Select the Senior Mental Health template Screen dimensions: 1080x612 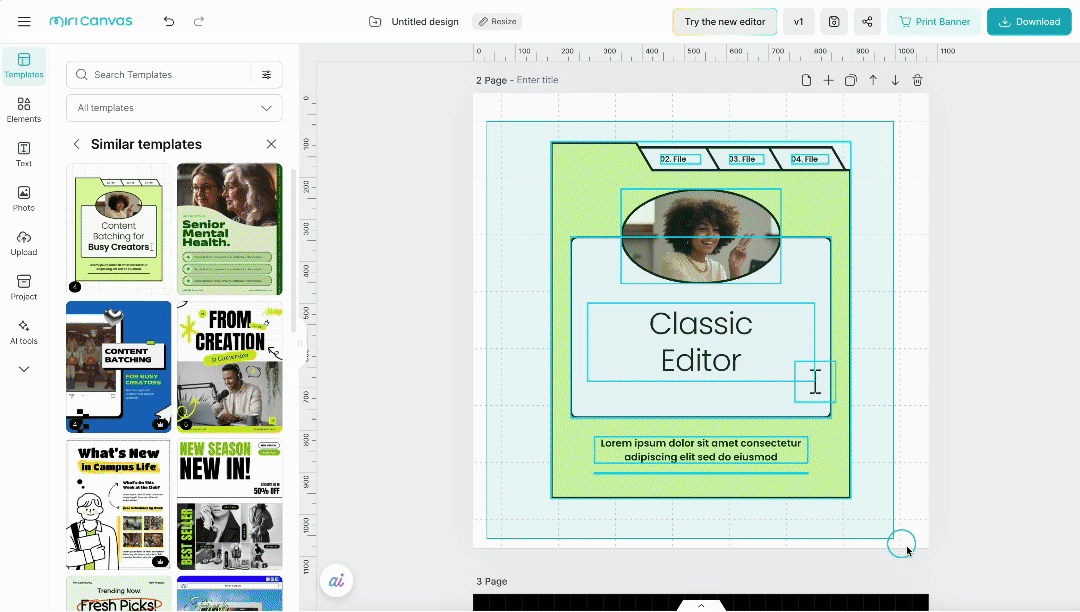click(229, 229)
